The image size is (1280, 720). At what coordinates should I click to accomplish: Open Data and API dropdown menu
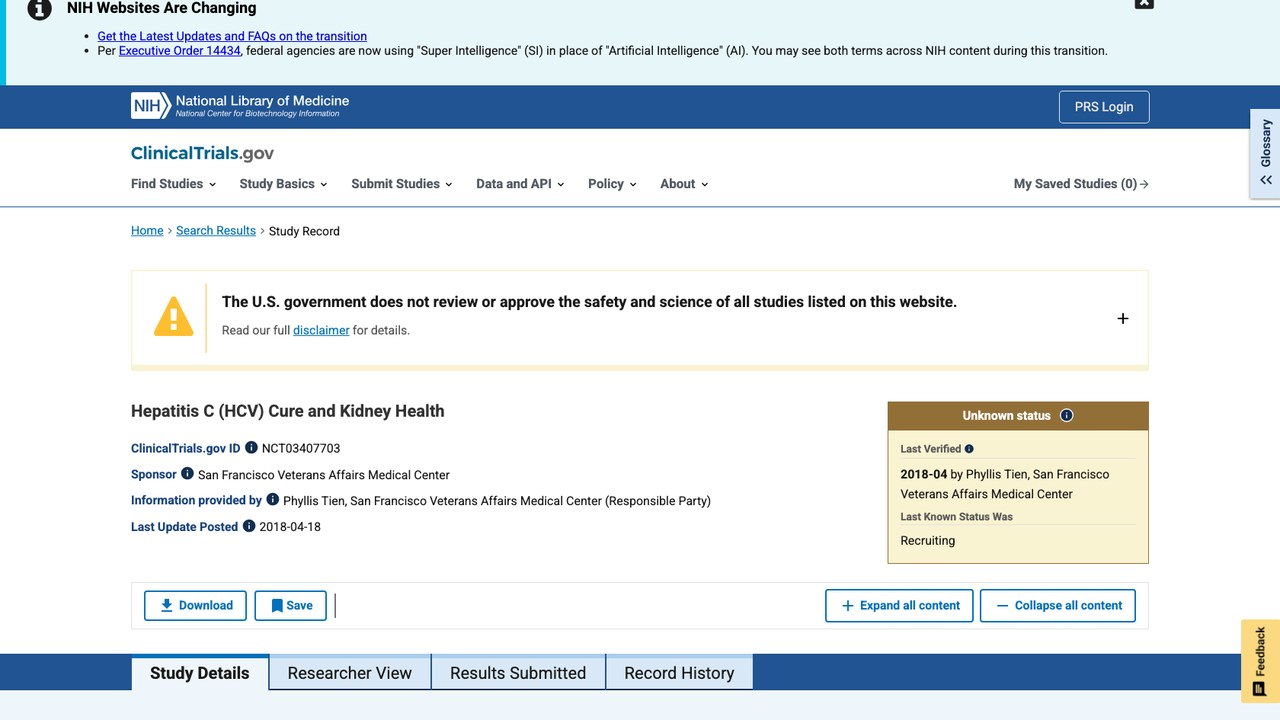tap(520, 184)
